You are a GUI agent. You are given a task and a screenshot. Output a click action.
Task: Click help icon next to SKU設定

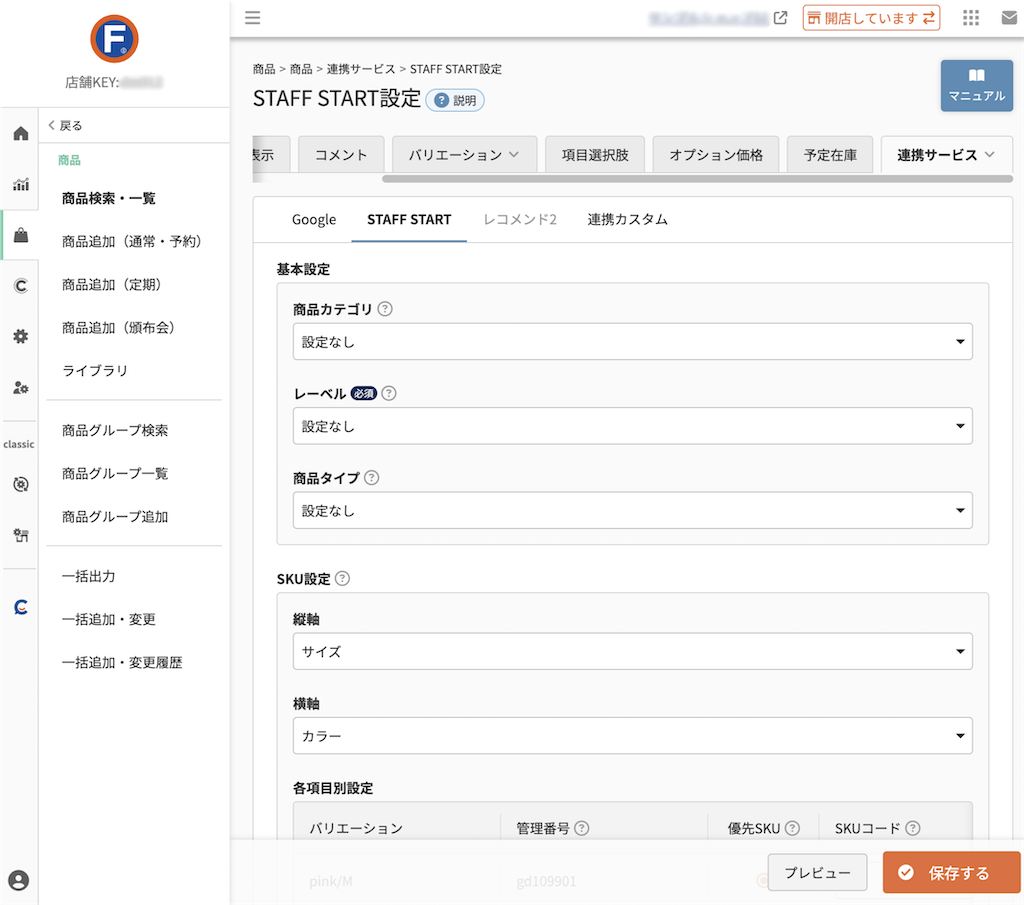click(342, 579)
